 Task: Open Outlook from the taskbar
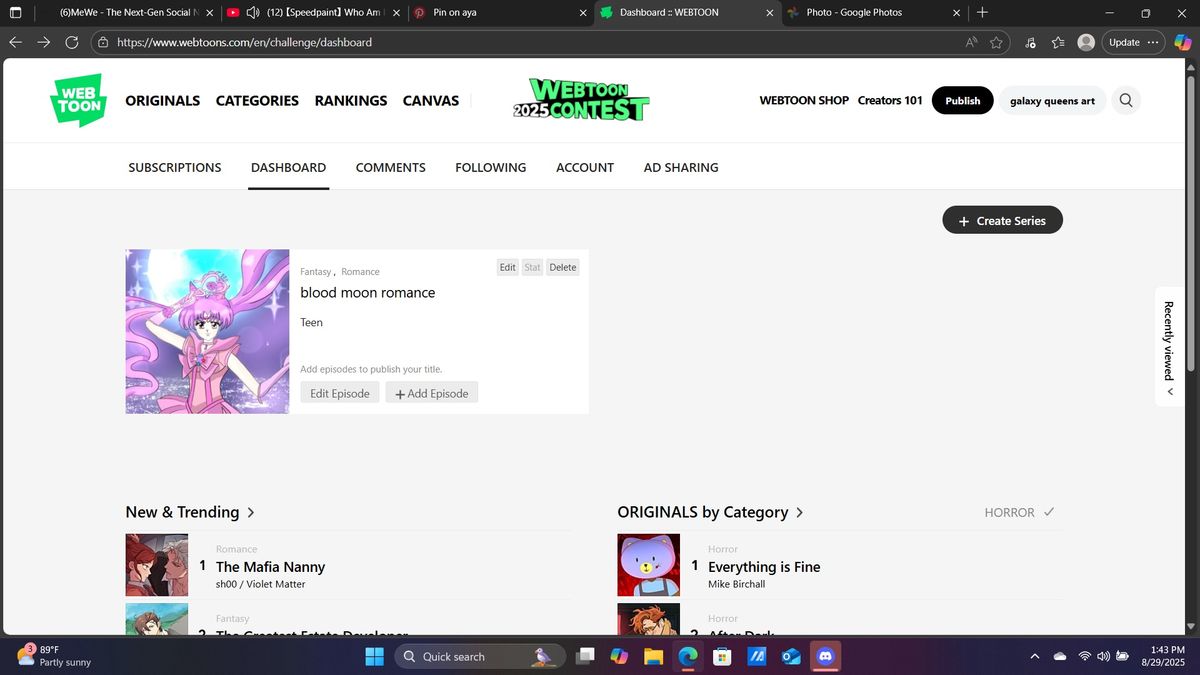click(x=791, y=656)
